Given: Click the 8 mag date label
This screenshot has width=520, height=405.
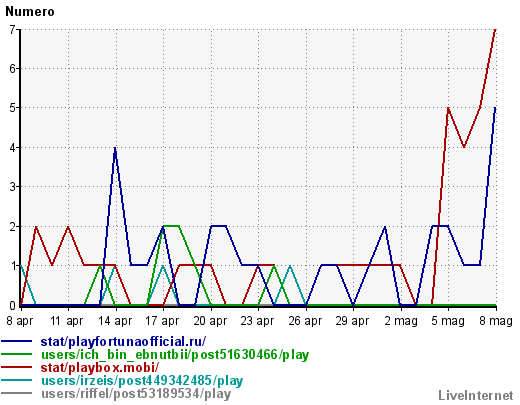Looking at the screenshot, I should click(x=496, y=321).
